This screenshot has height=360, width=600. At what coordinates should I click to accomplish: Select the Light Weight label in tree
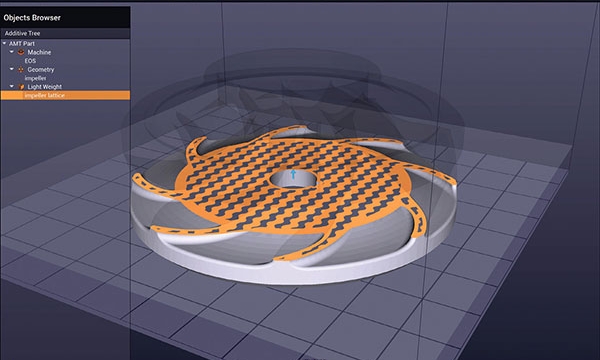pyautogui.click(x=44, y=87)
